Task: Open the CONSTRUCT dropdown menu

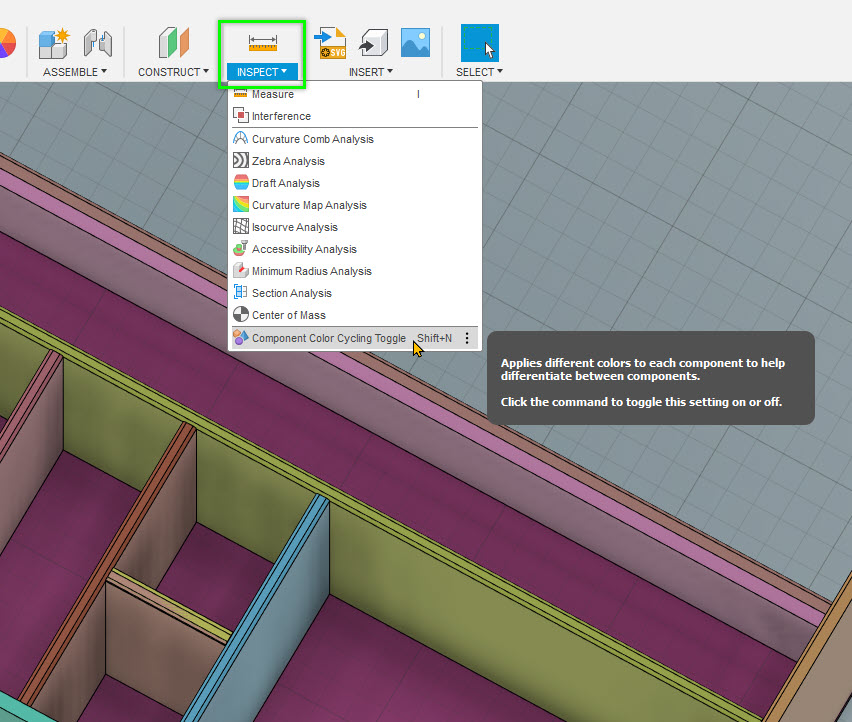Action: point(173,72)
